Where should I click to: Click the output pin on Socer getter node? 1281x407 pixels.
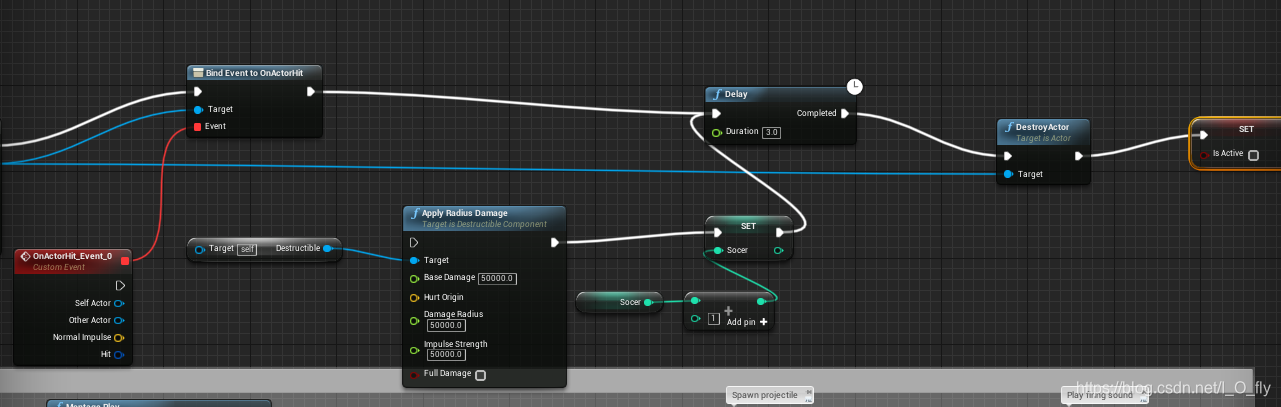coord(648,301)
